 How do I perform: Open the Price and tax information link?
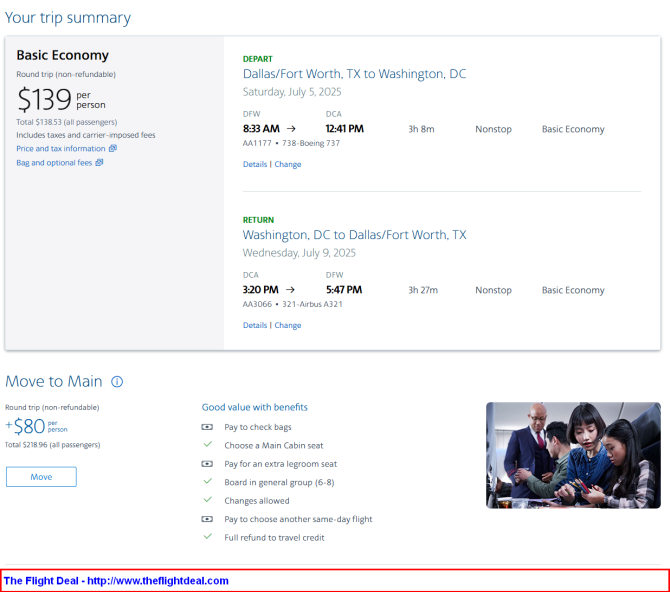pos(61,149)
